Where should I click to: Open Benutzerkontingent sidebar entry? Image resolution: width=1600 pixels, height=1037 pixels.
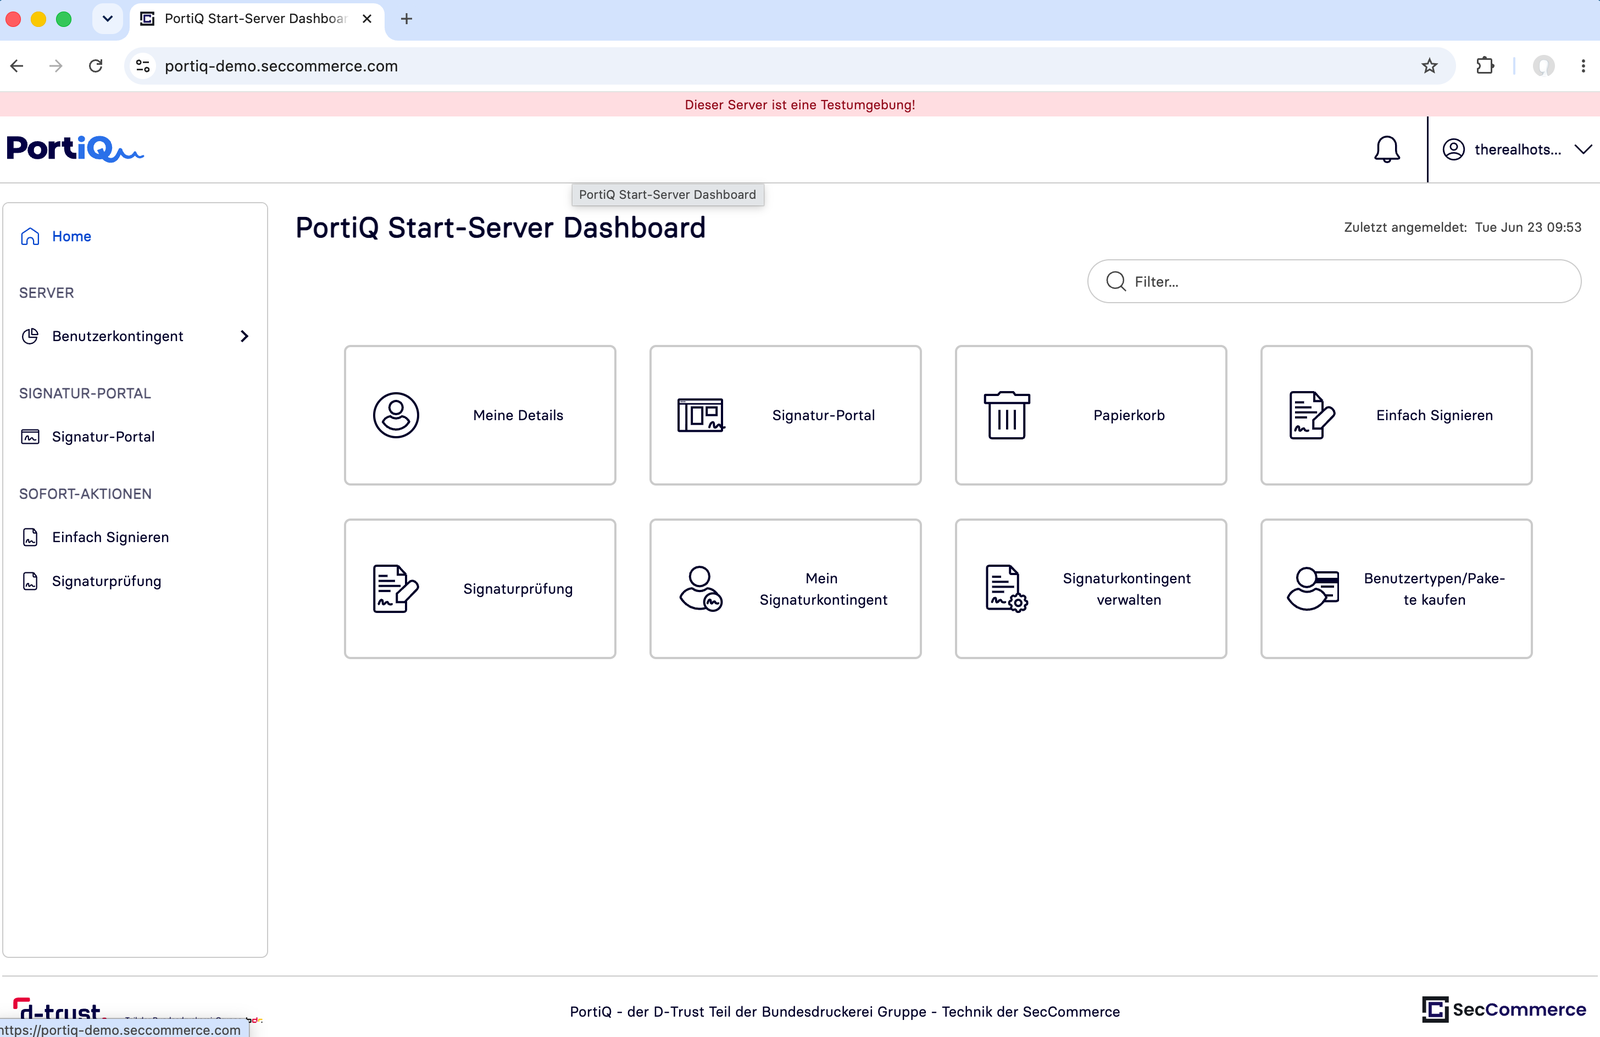[135, 336]
